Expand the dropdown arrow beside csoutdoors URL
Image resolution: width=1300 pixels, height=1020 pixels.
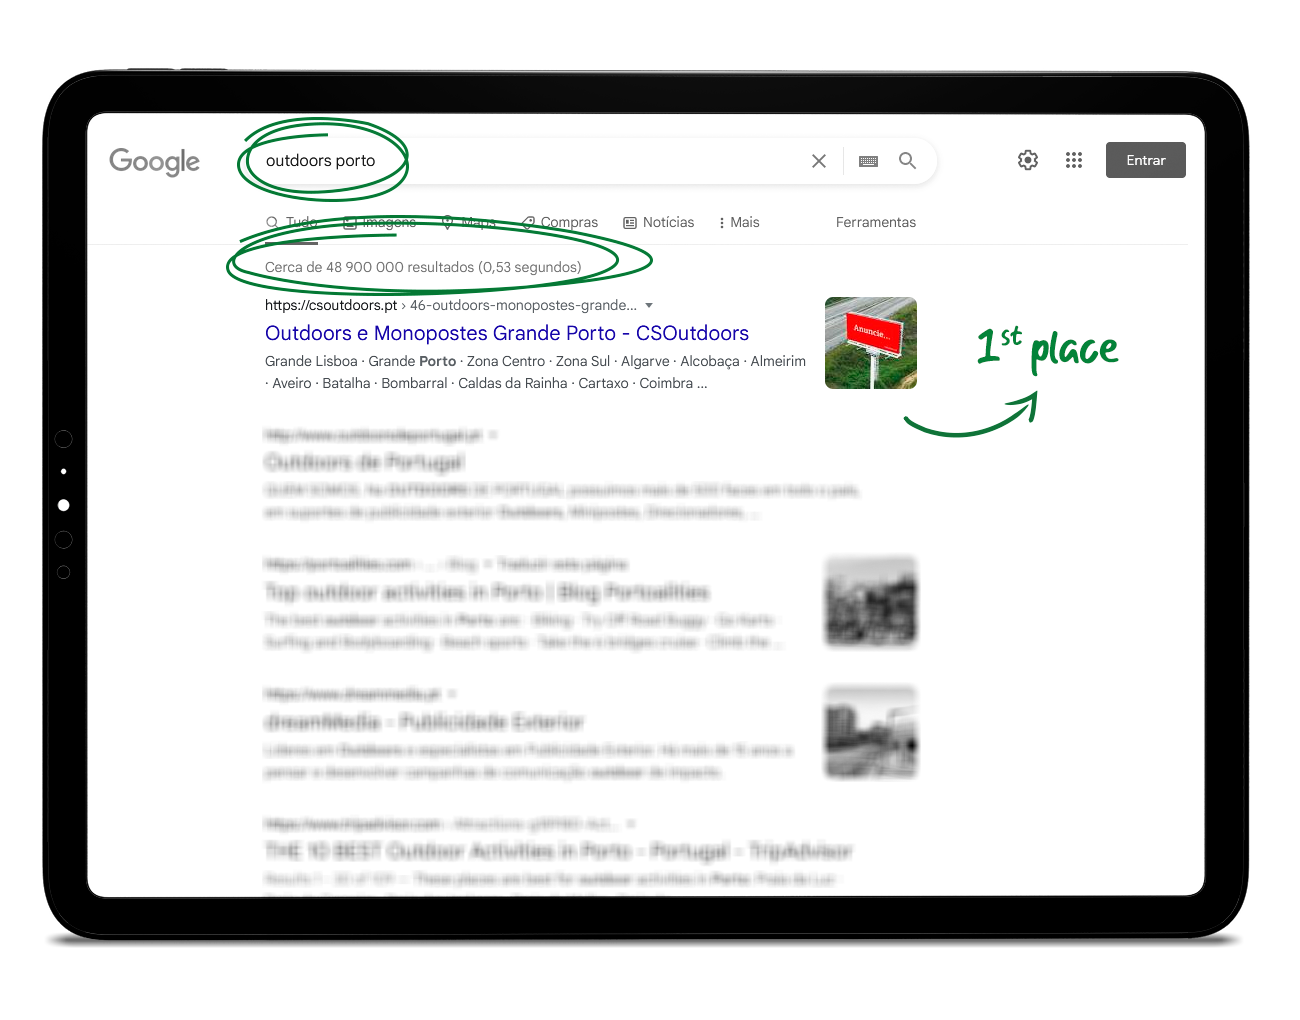pyautogui.click(x=649, y=305)
